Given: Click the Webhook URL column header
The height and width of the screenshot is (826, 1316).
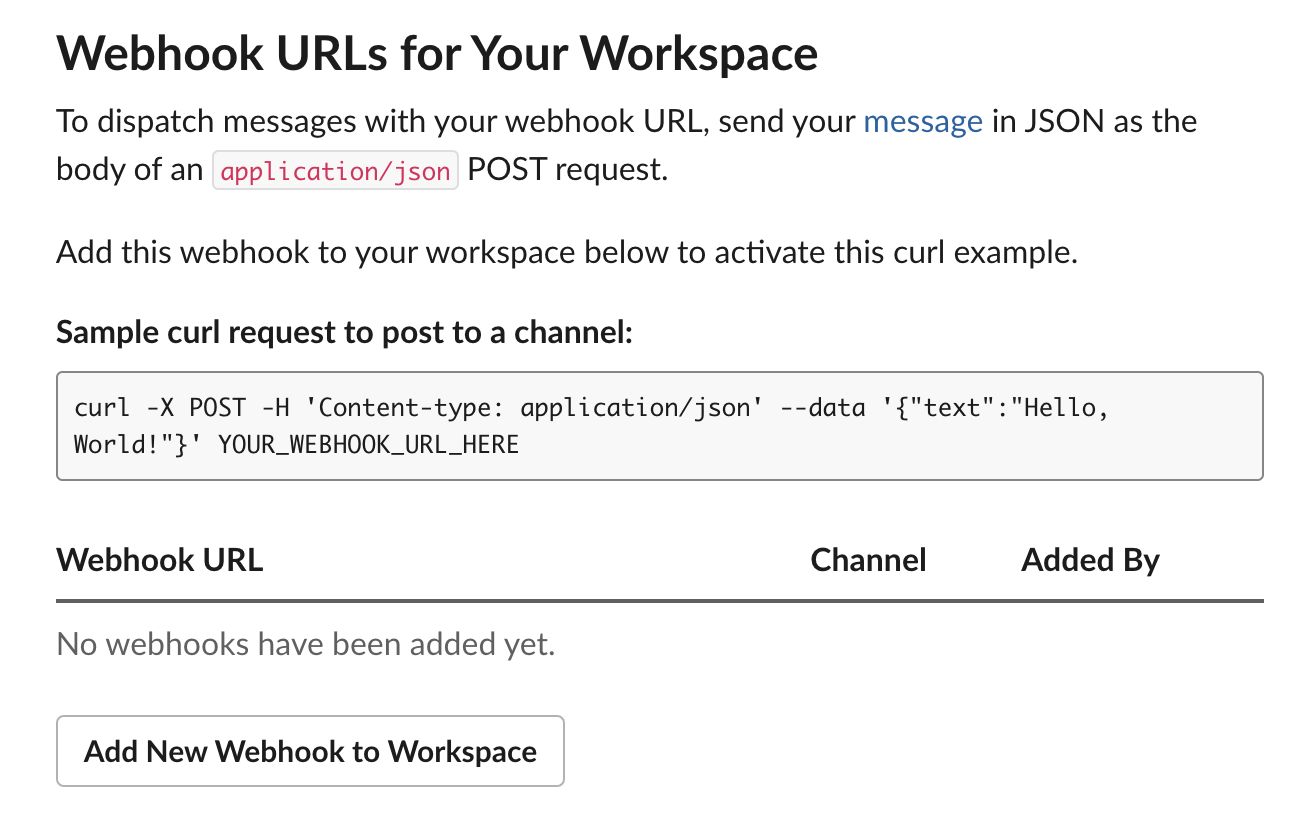Looking at the screenshot, I should point(160,559).
